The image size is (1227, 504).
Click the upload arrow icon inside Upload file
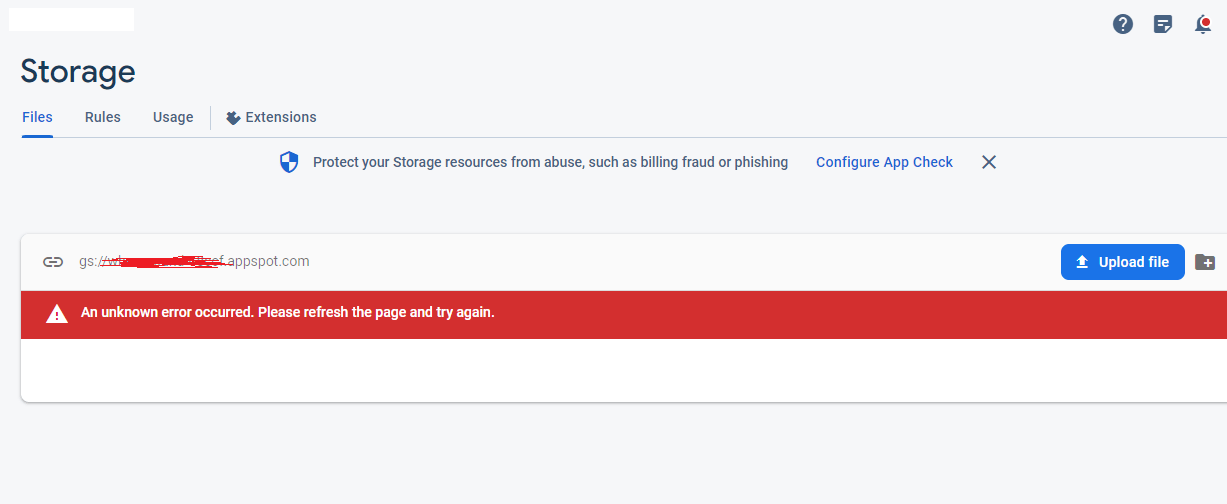[1082, 262]
